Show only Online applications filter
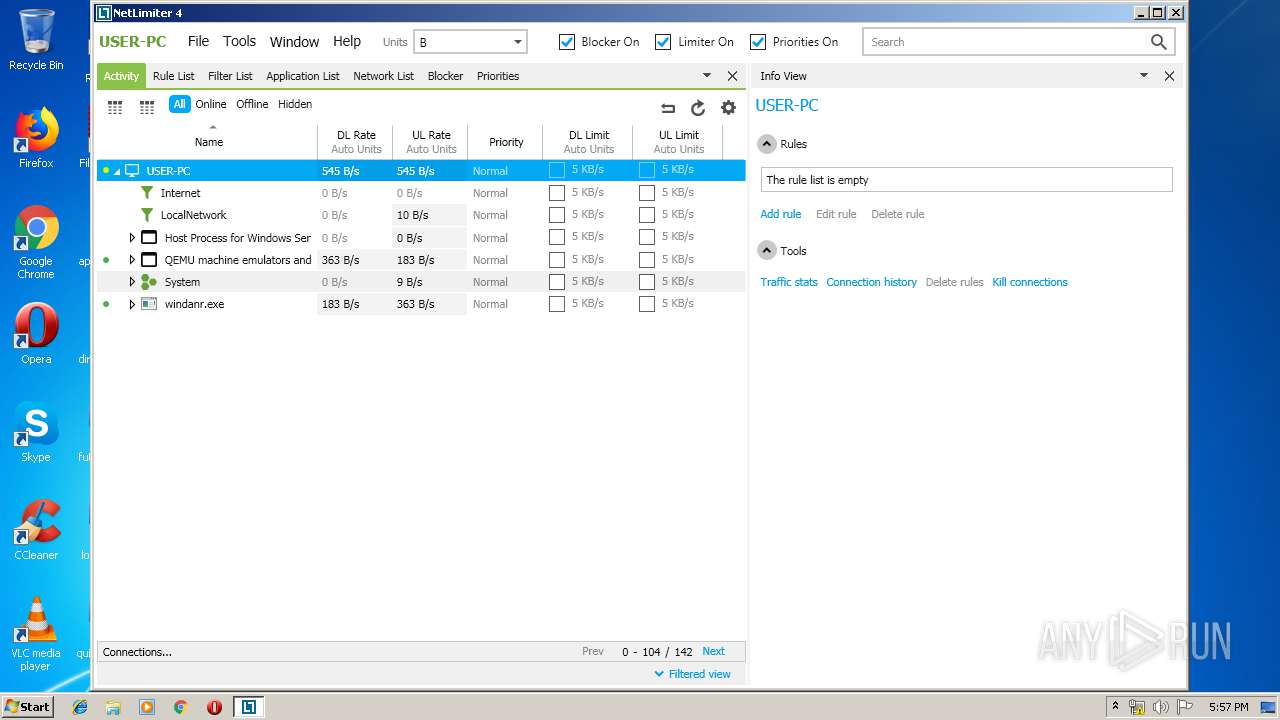The image size is (1280, 720). coord(210,104)
